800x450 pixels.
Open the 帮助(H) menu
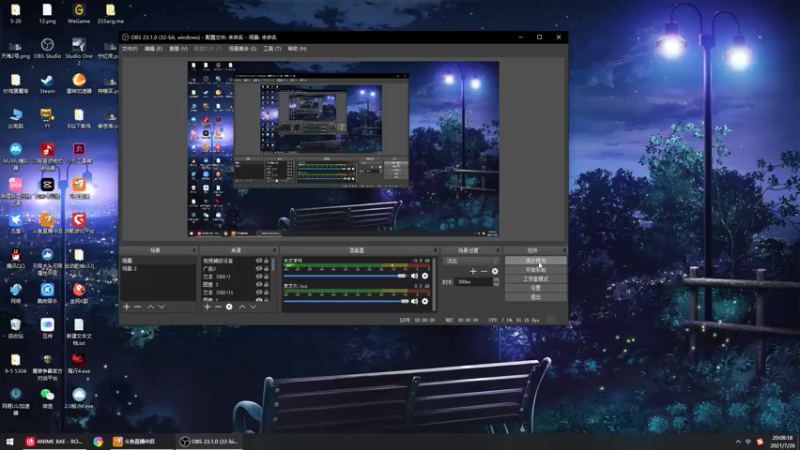297,48
